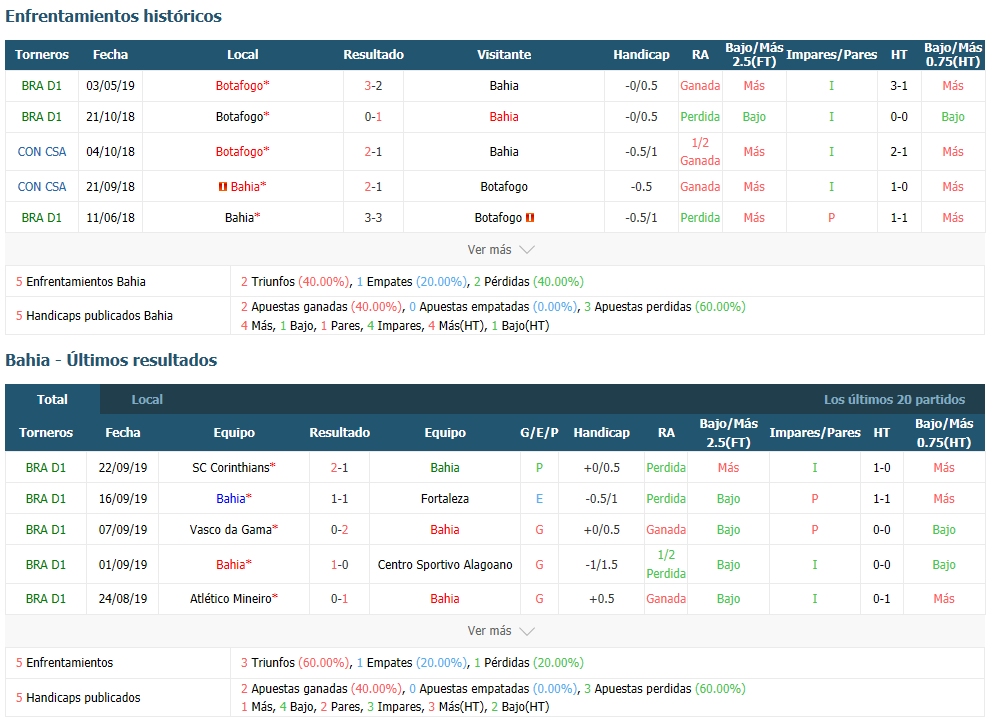Click the Bahia - Últimos resultados heading
The width and height of the screenshot is (989, 727).
click(x=111, y=360)
